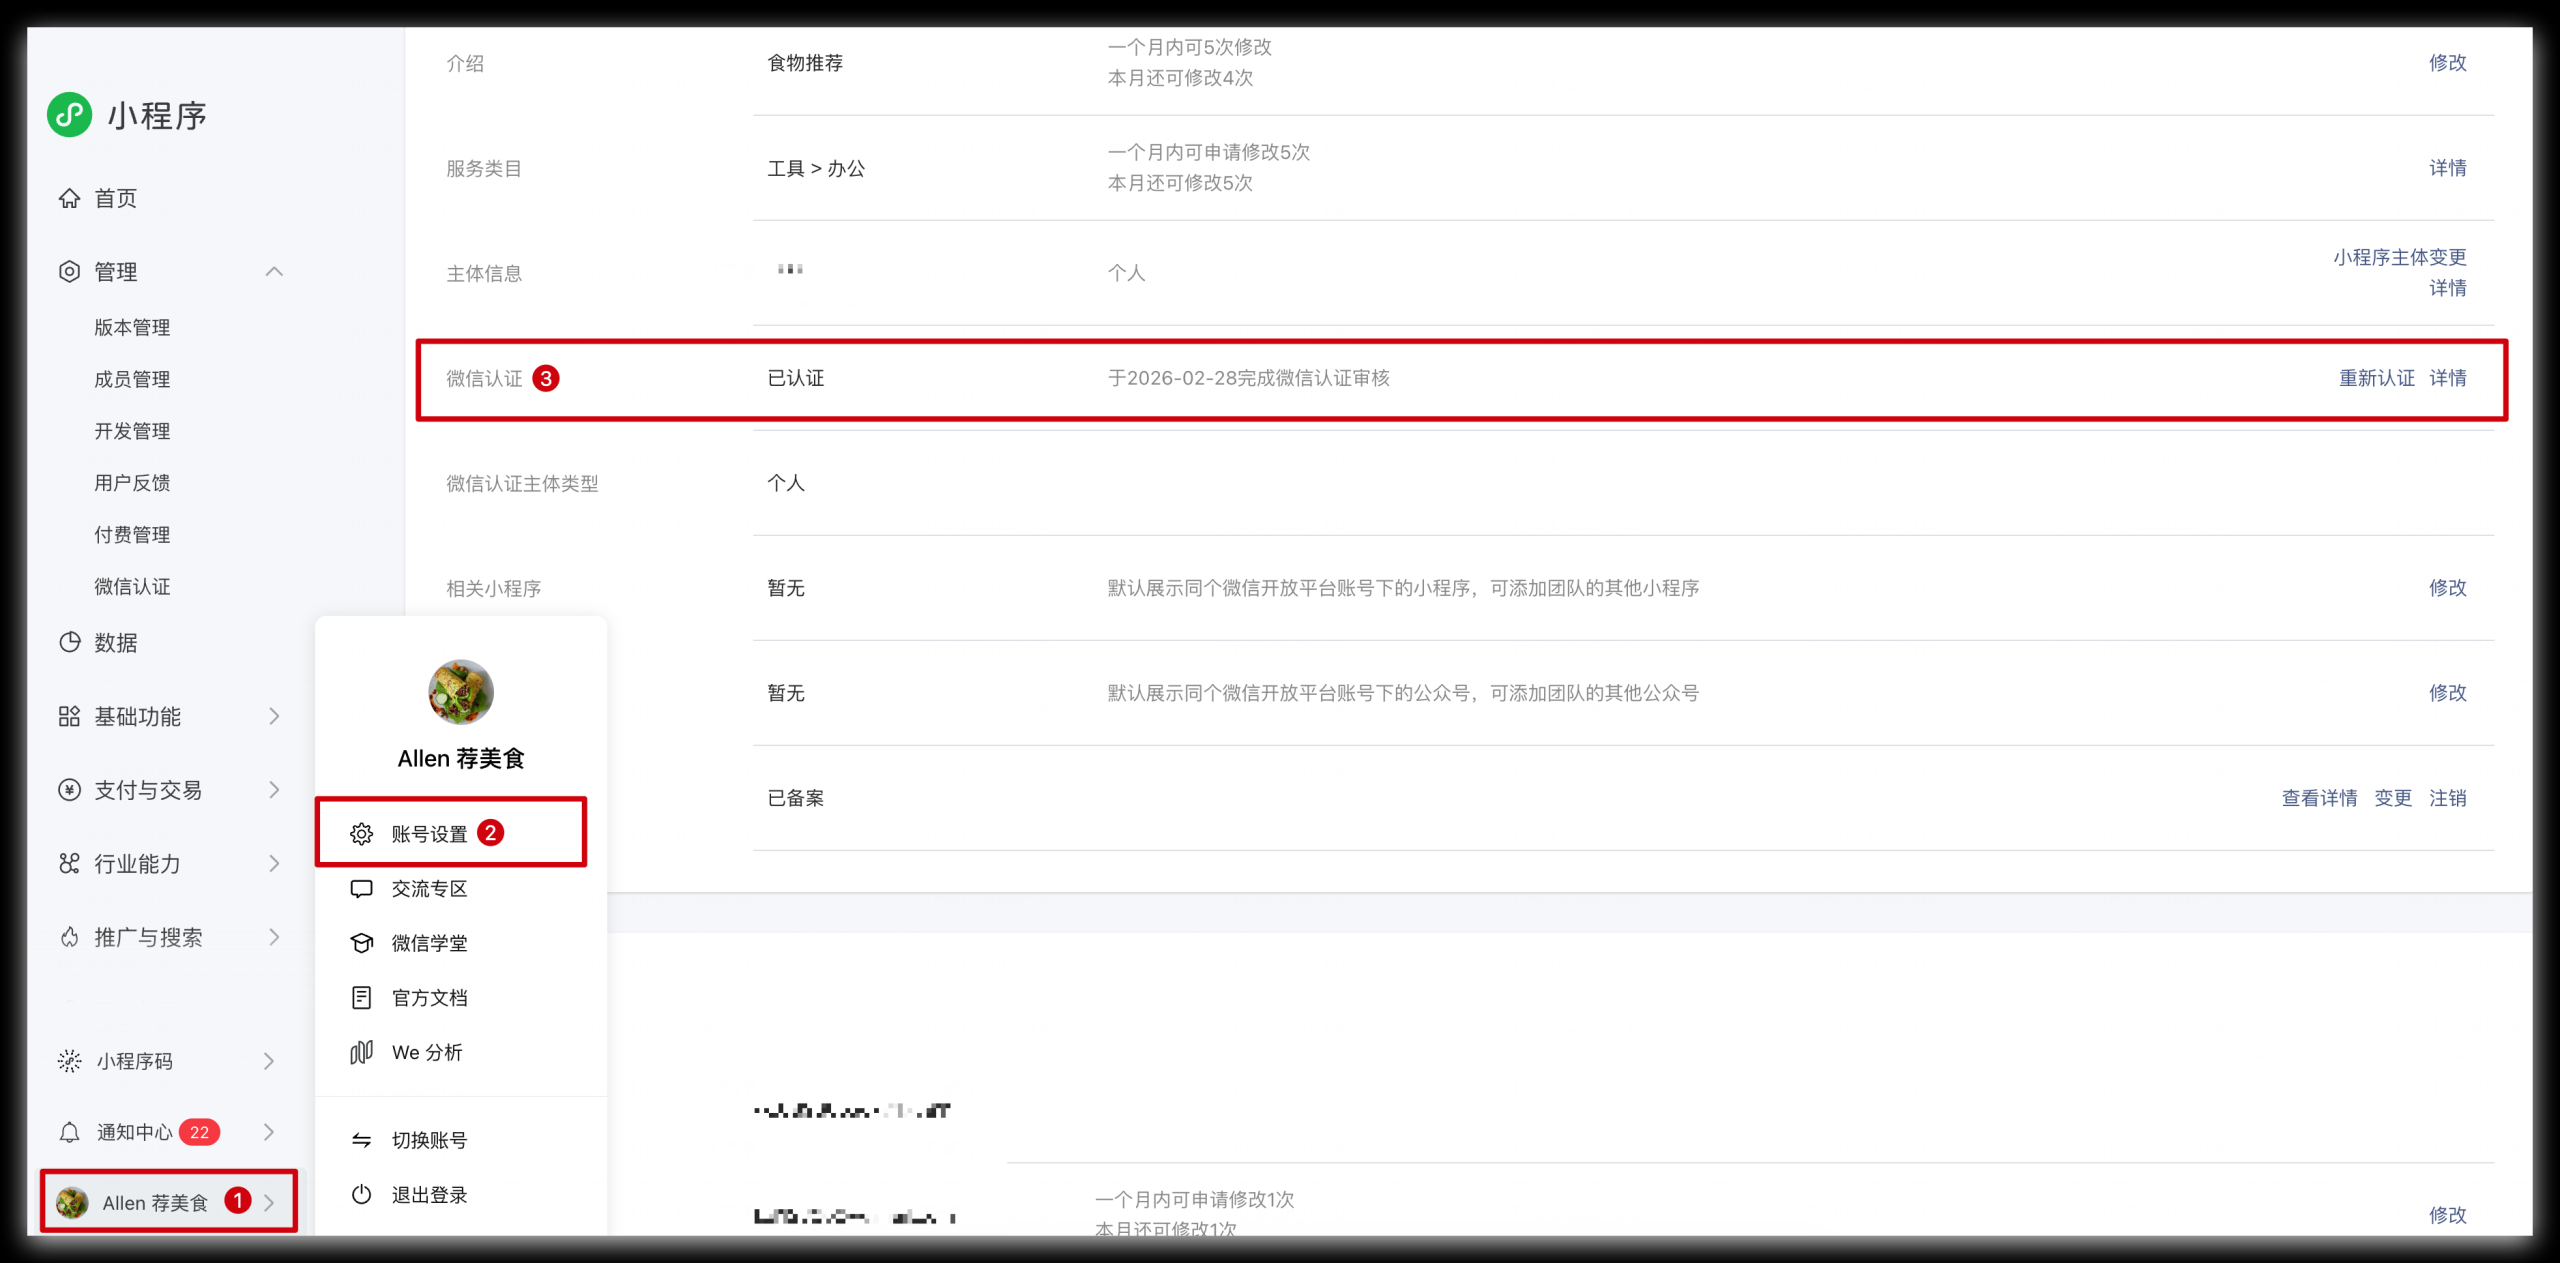
Task: Click 修改 link in 公众号 row
Action: coord(2447,693)
